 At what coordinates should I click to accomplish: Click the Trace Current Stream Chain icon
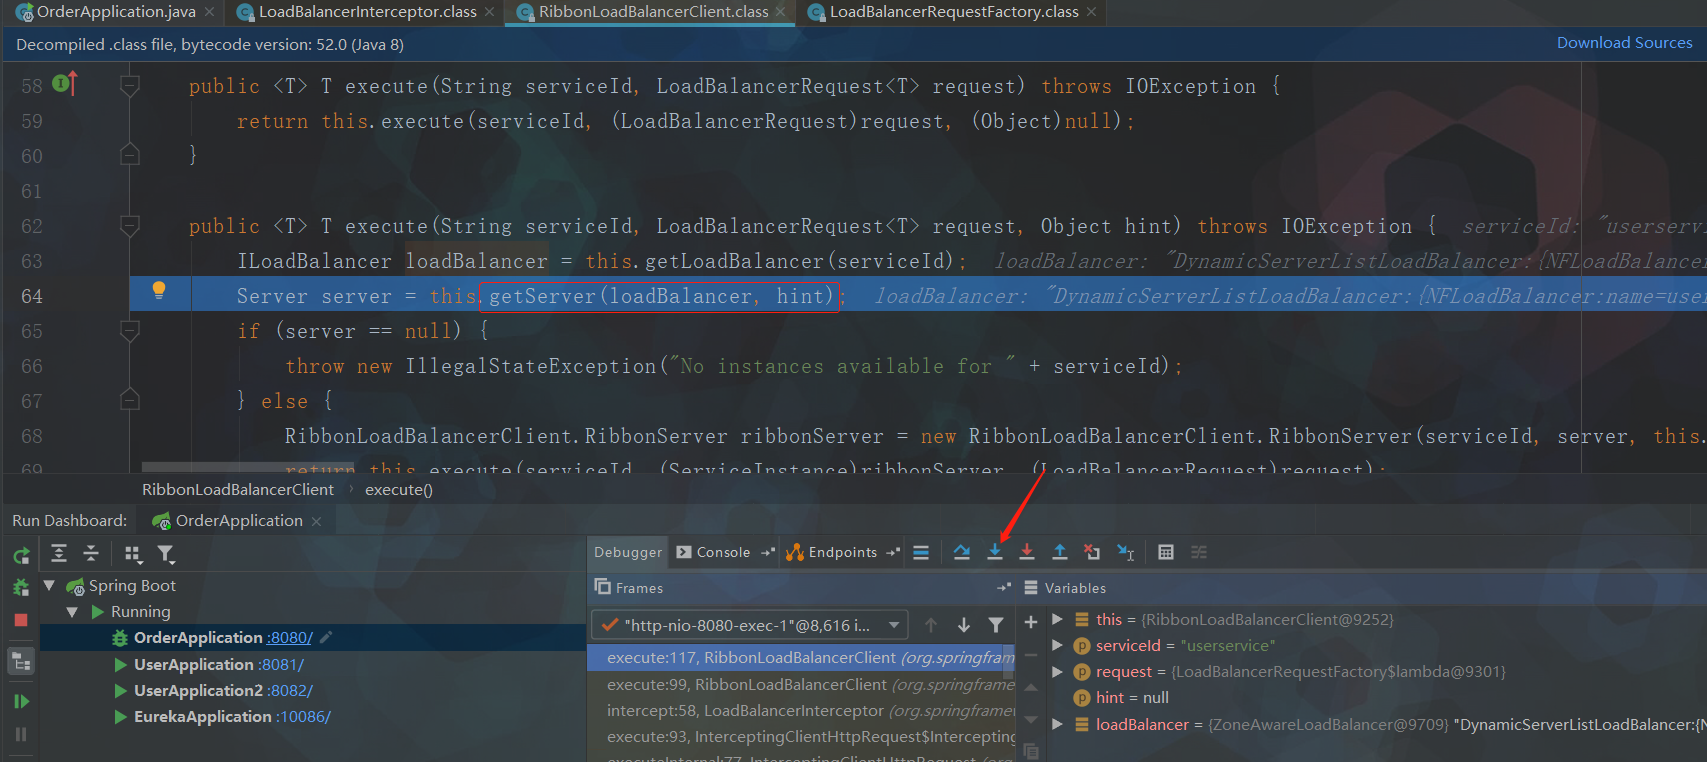tap(1199, 552)
